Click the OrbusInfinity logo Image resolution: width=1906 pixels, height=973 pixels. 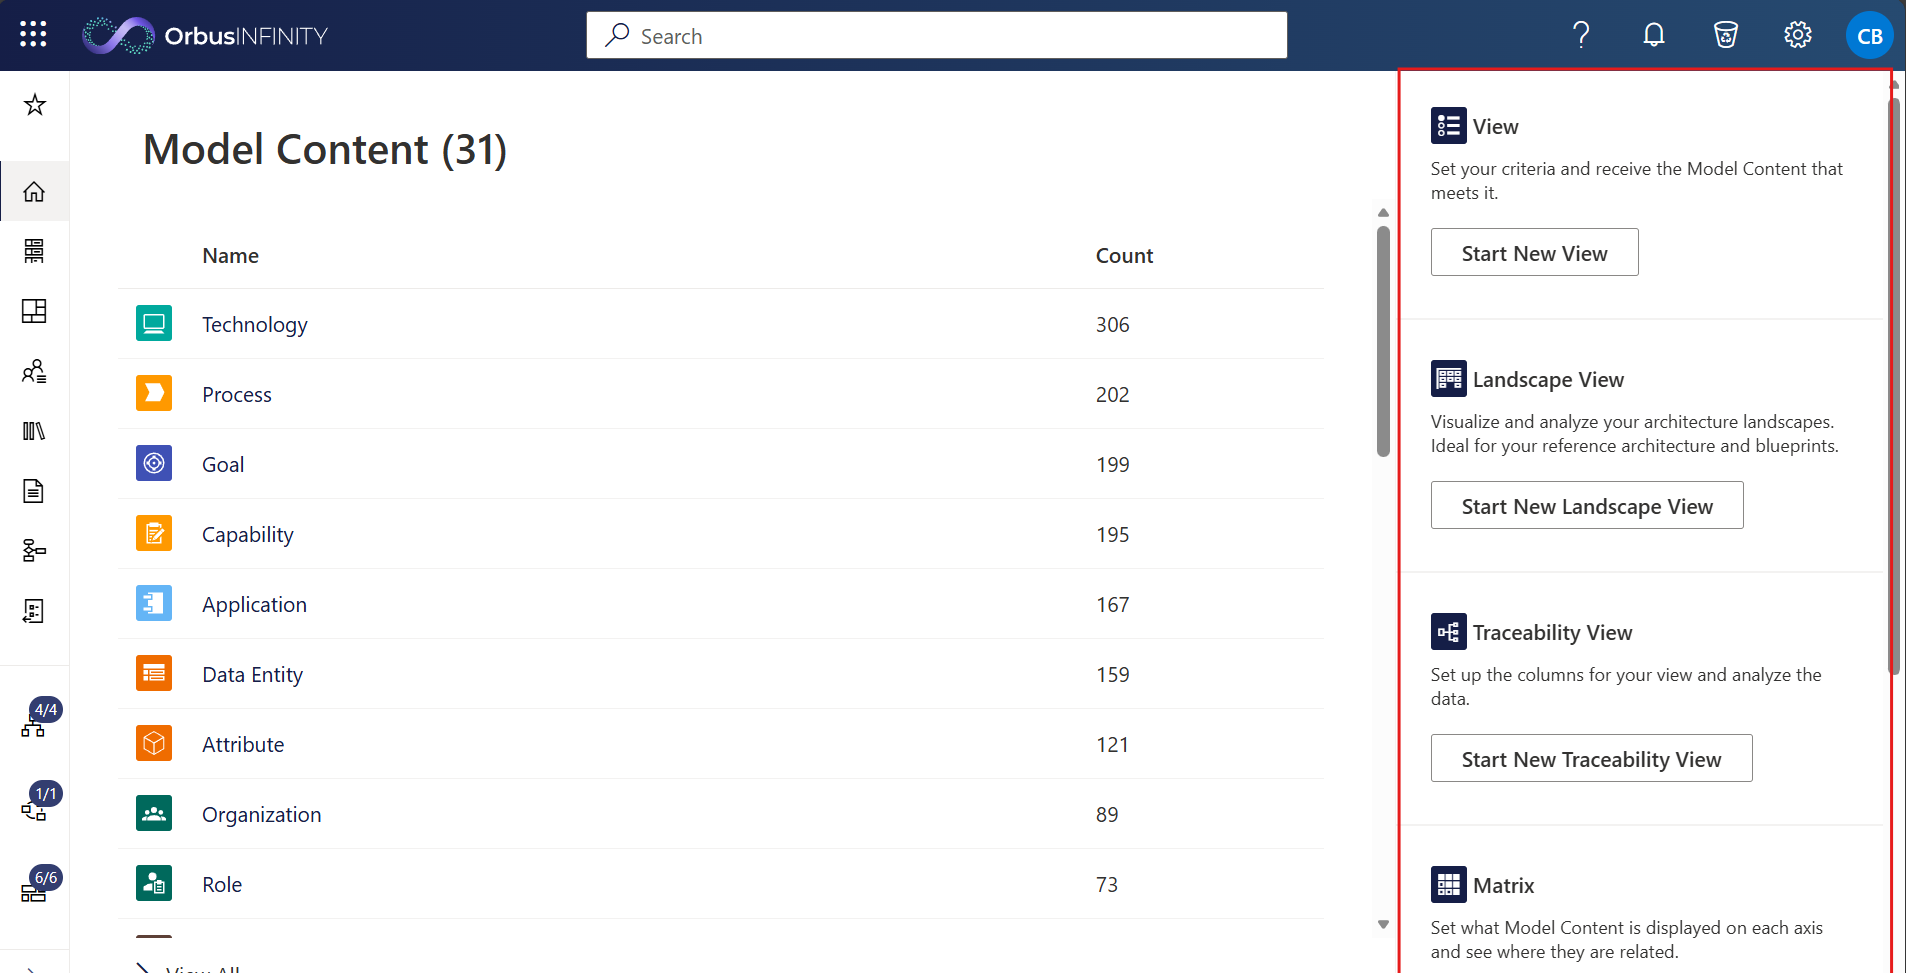point(205,36)
